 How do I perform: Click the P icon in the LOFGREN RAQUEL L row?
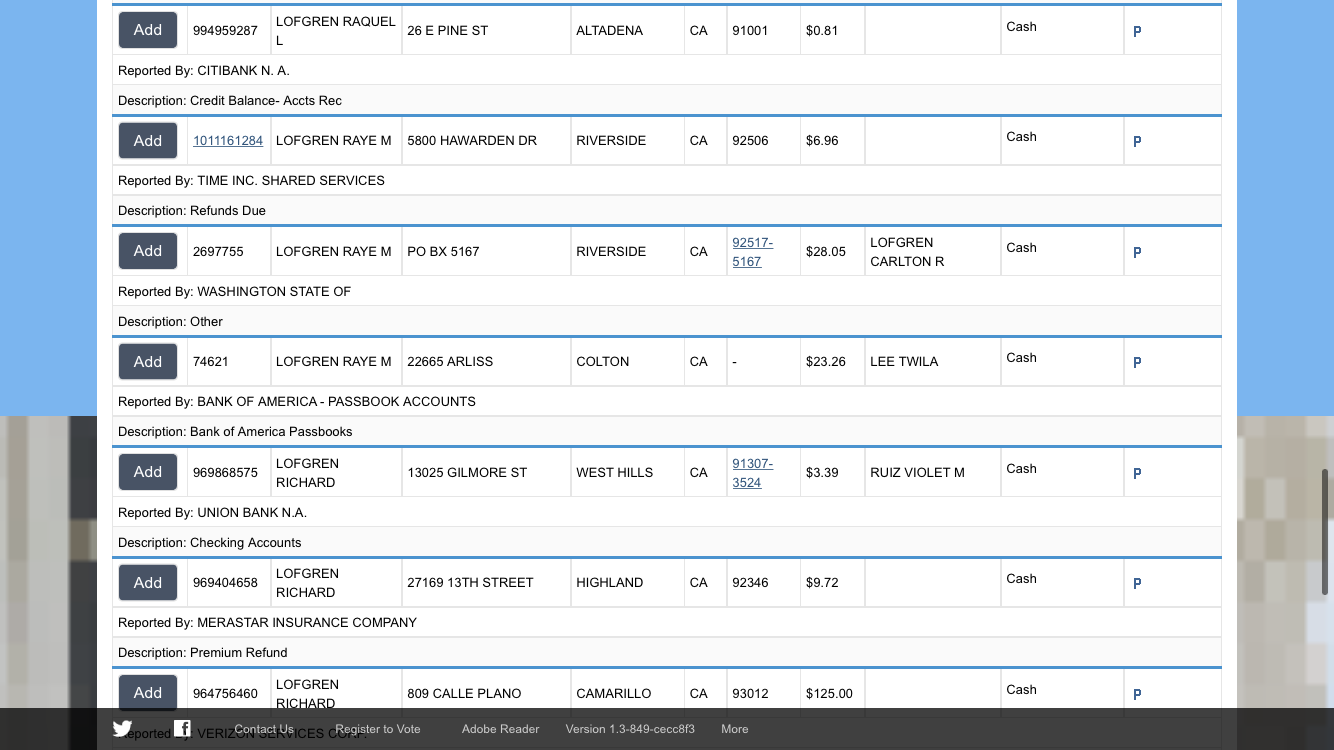pos(1137,32)
